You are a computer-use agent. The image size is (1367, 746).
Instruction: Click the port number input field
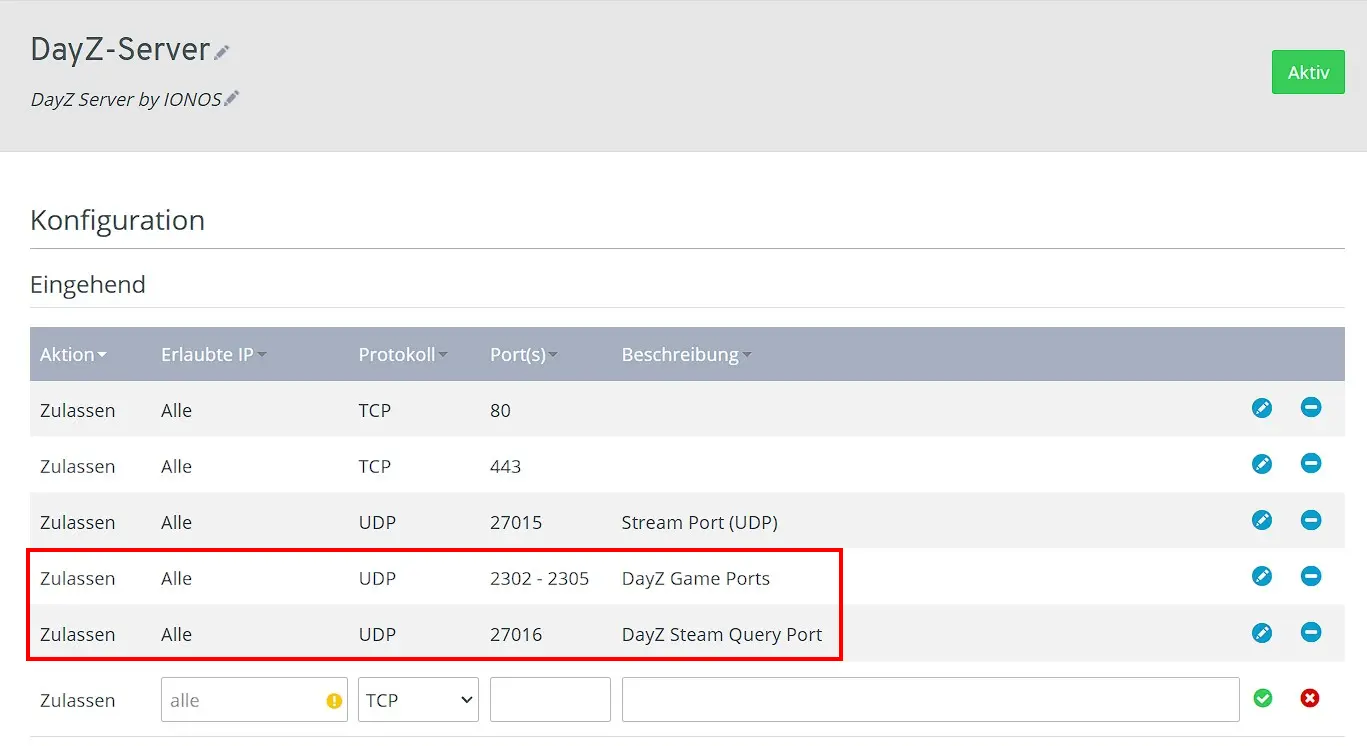pos(549,699)
